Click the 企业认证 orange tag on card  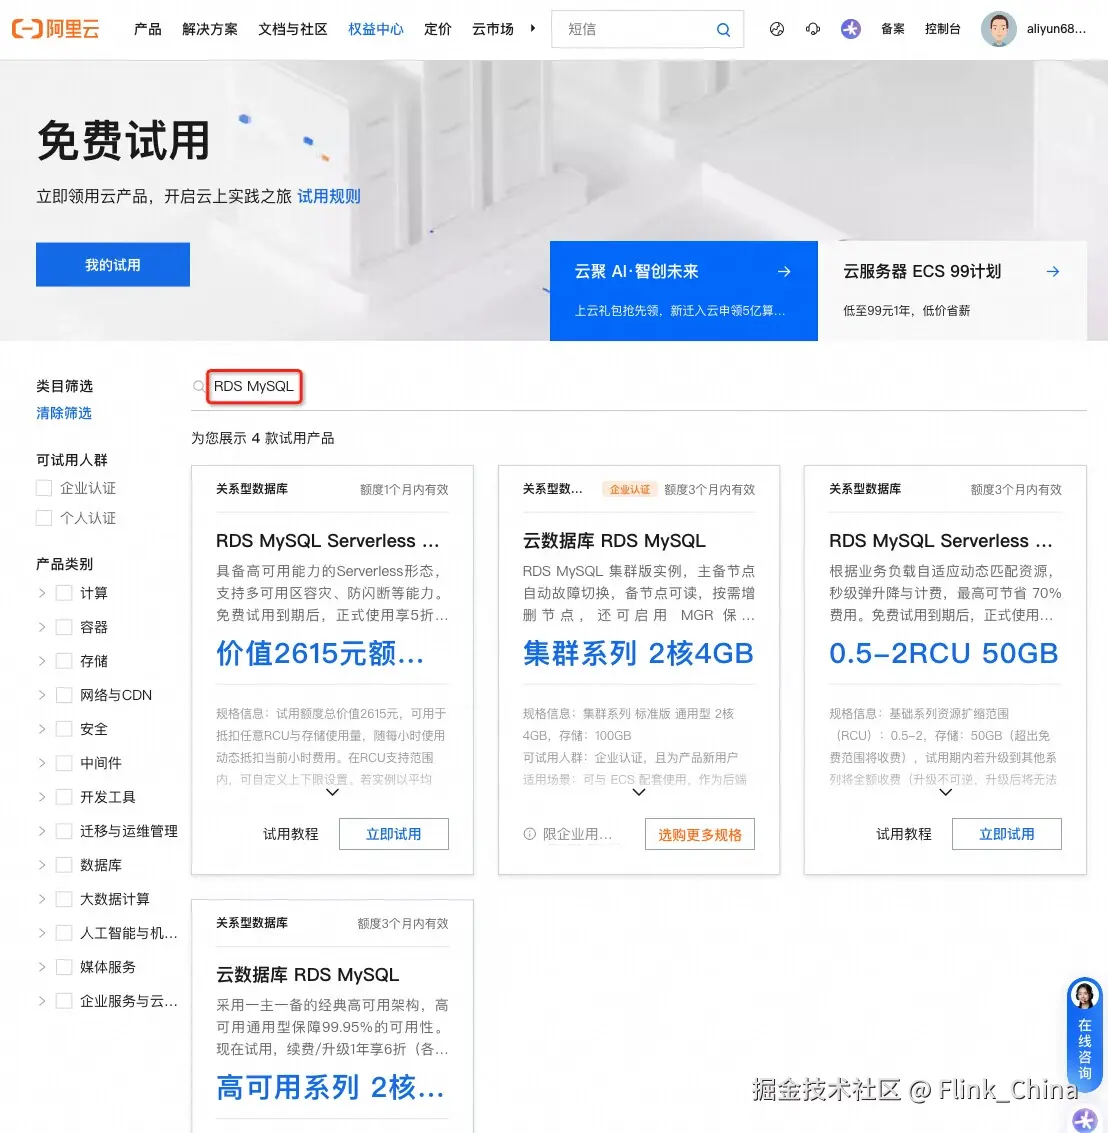click(x=630, y=489)
